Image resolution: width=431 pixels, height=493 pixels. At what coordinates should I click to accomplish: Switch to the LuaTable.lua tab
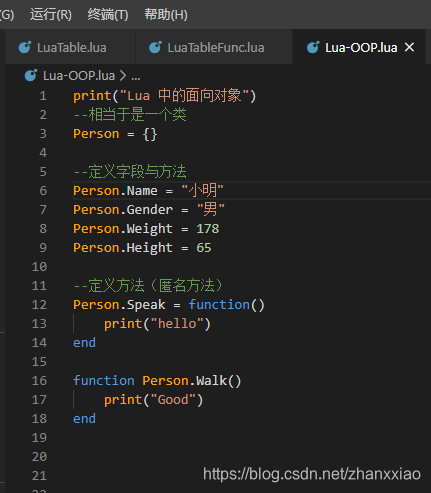click(x=70, y=47)
